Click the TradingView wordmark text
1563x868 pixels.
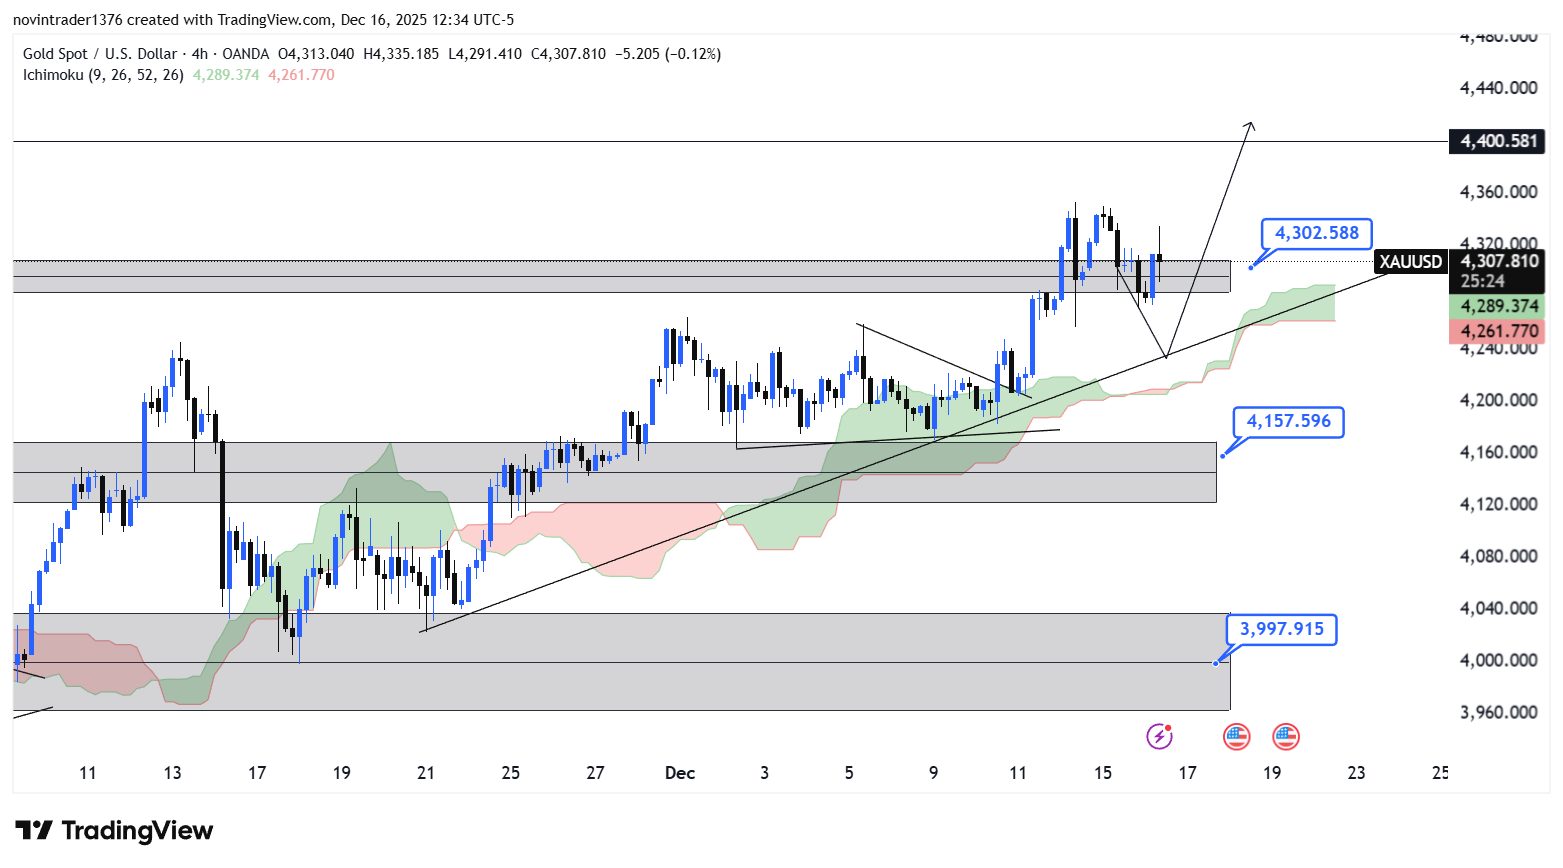click(x=137, y=831)
